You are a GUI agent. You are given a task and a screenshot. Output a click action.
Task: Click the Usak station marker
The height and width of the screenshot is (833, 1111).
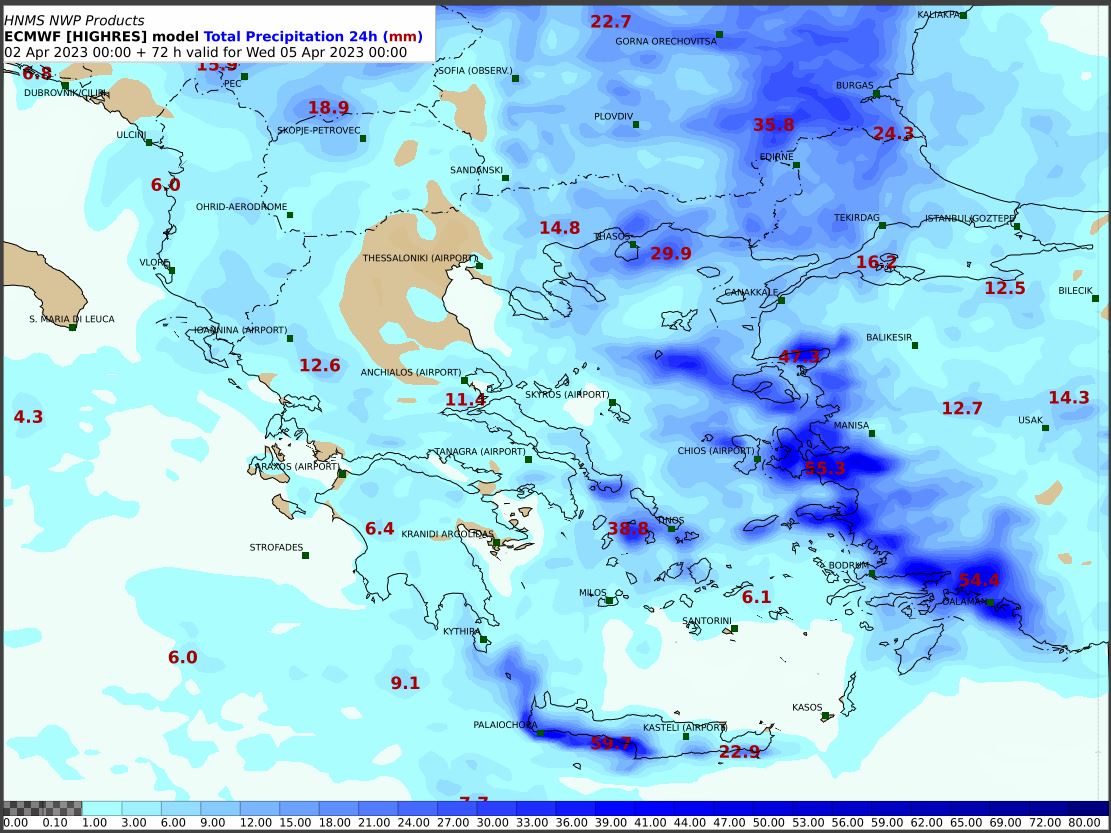pos(1045,428)
